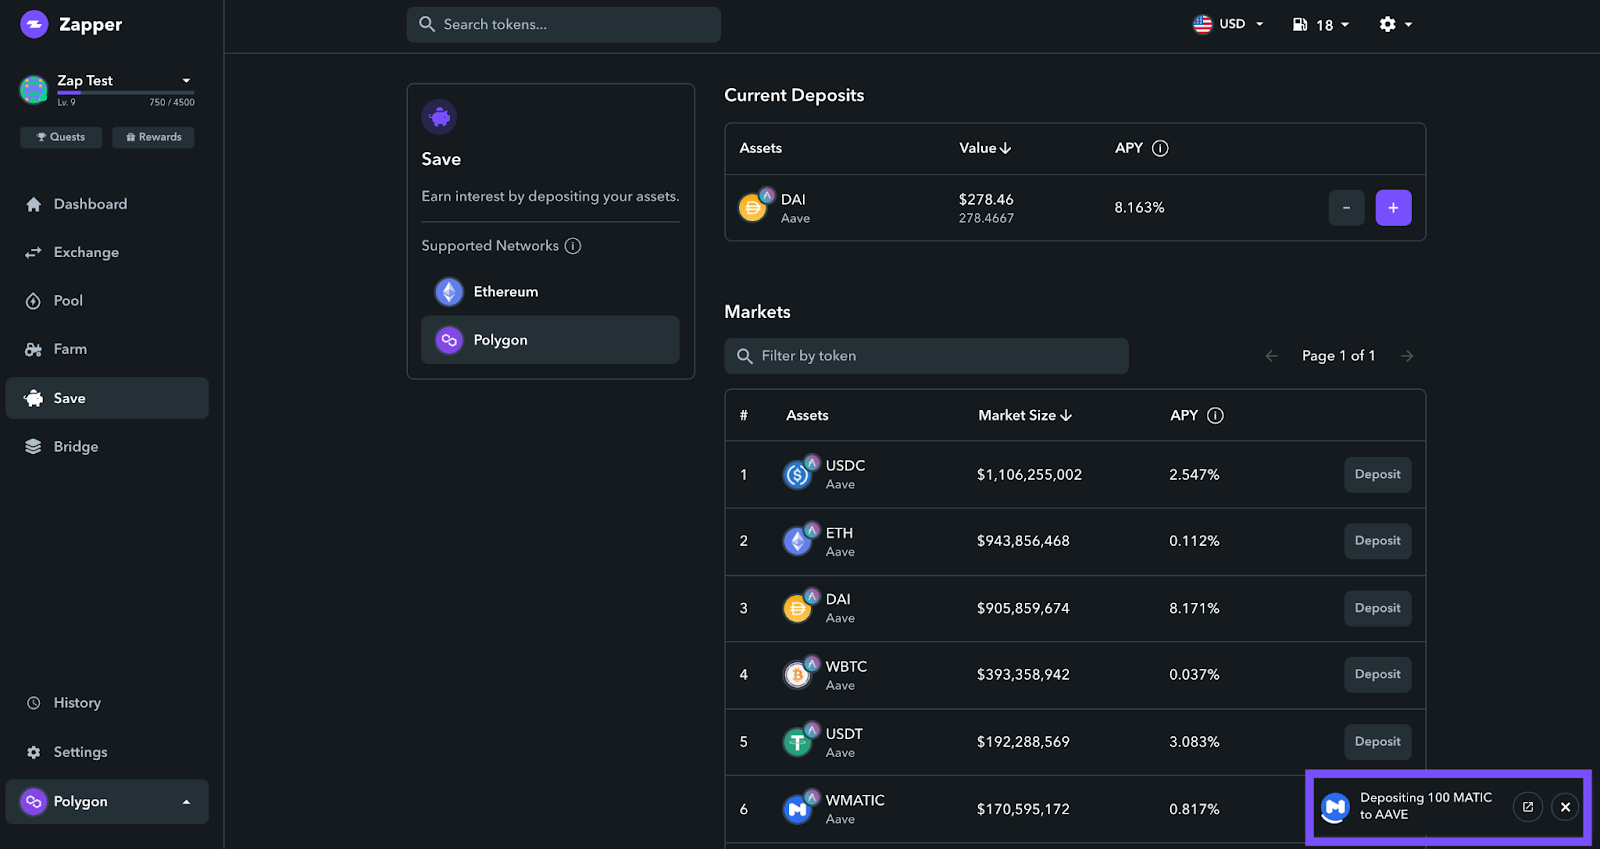Sort Current Deposits by Value
The height and width of the screenshot is (849, 1600).
[985, 148]
